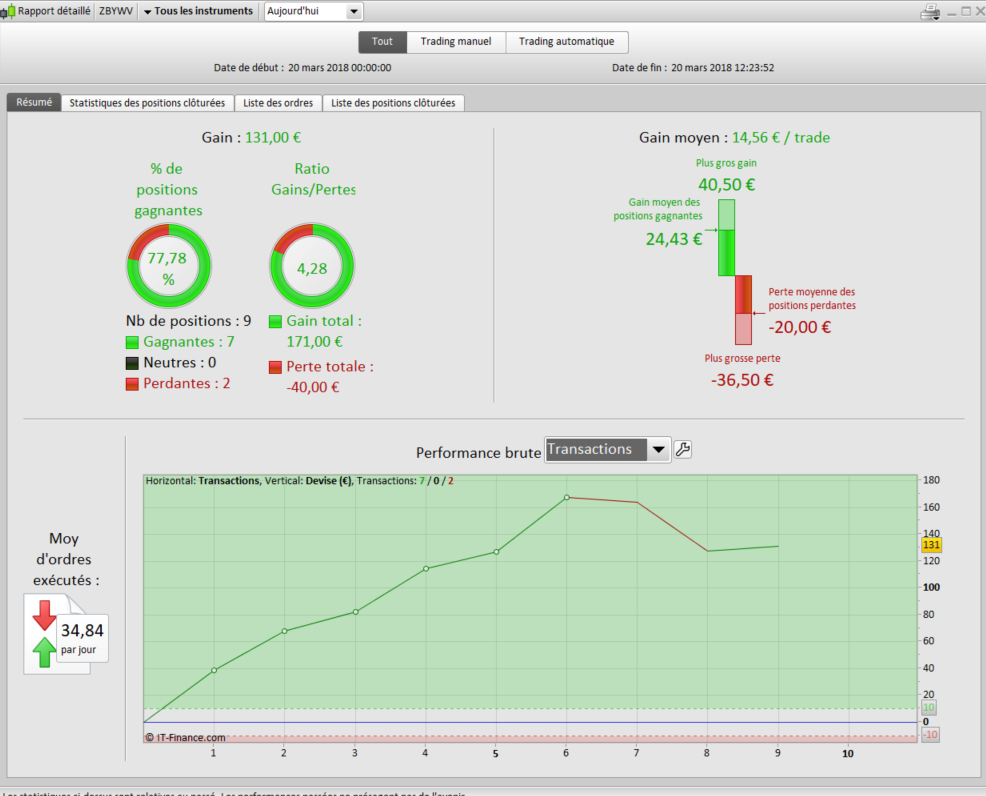The width and height of the screenshot is (986, 796).
Task: Select the Tout filter toggle
Action: (382, 42)
